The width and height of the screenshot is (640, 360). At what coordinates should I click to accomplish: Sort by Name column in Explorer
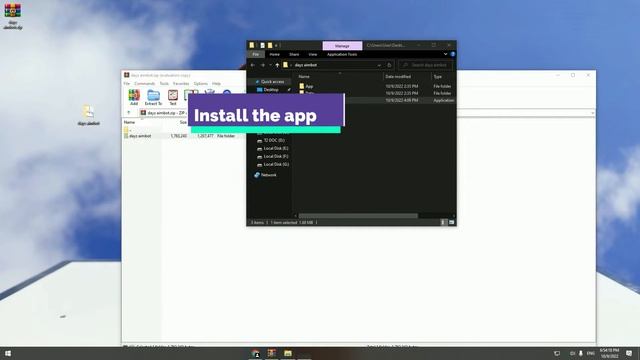304,76
